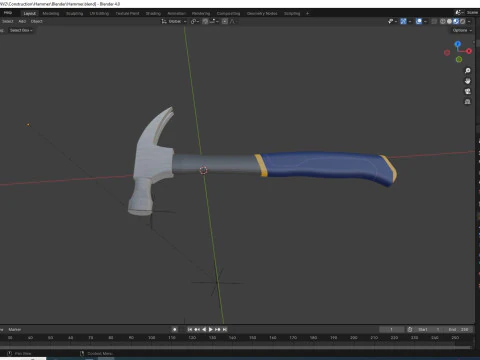Open the timeline Marker menu
This screenshot has width=480, height=360.
coord(15,329)
